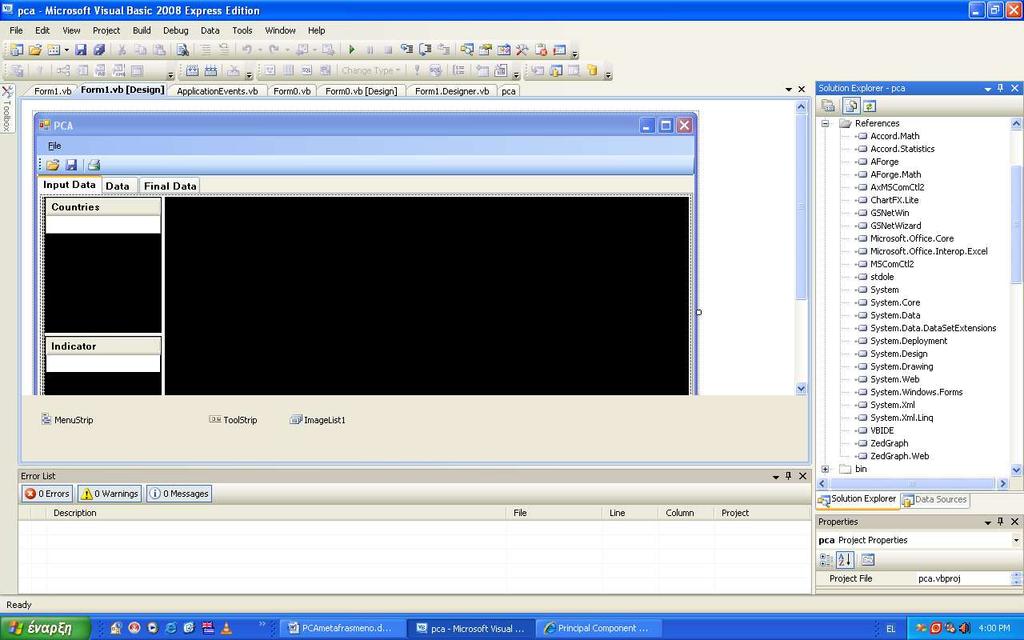Viewport: 1024px width, 640px height.
Task: Click the File menu in PCA form
Action: click(55, 146)
